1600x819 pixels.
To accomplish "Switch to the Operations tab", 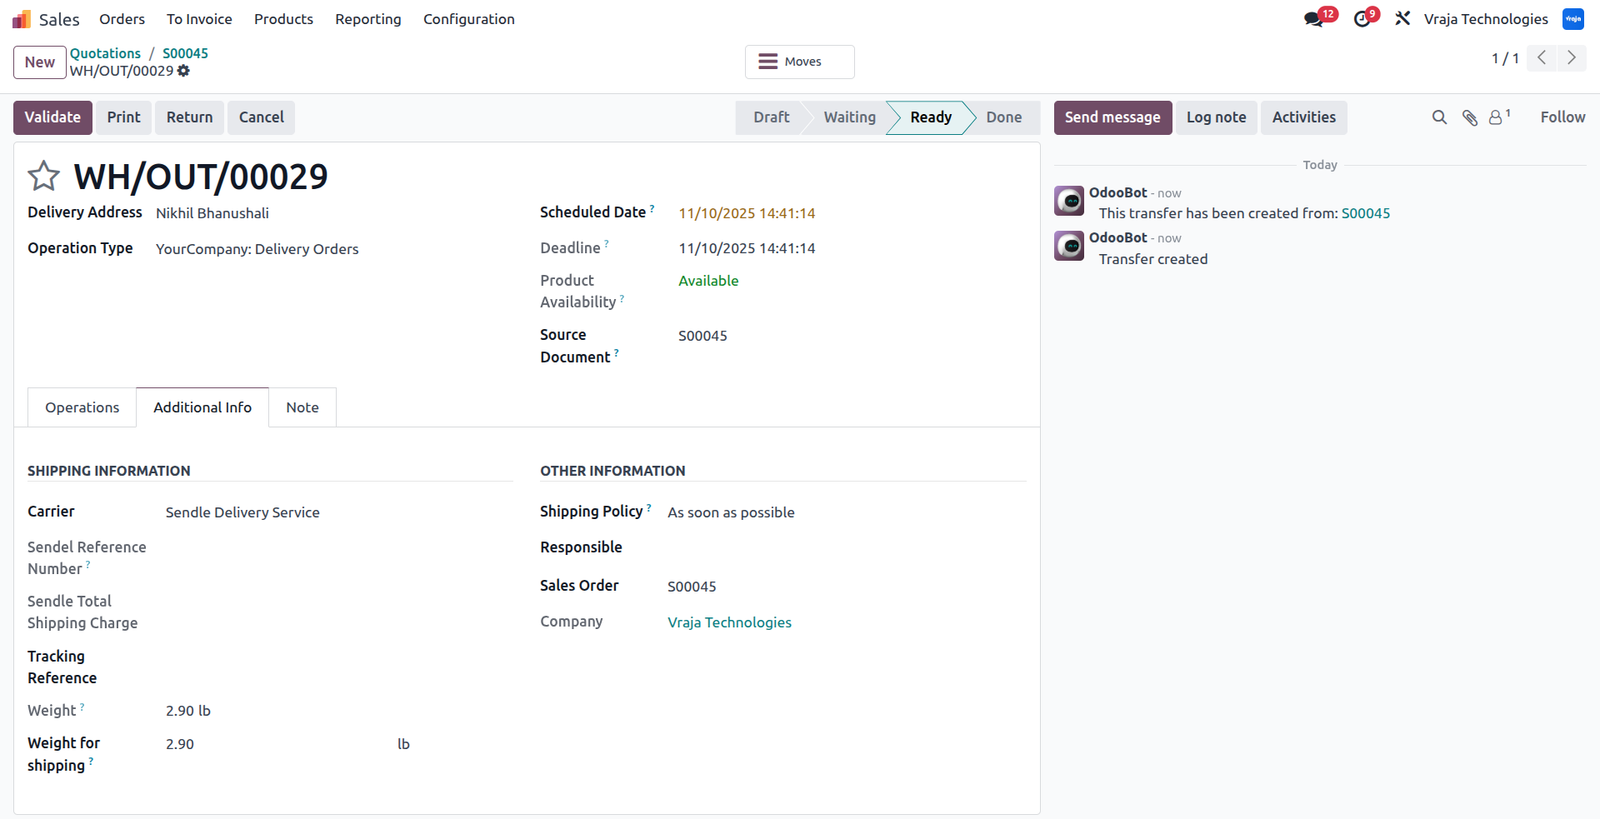I will tap(82, 407).
